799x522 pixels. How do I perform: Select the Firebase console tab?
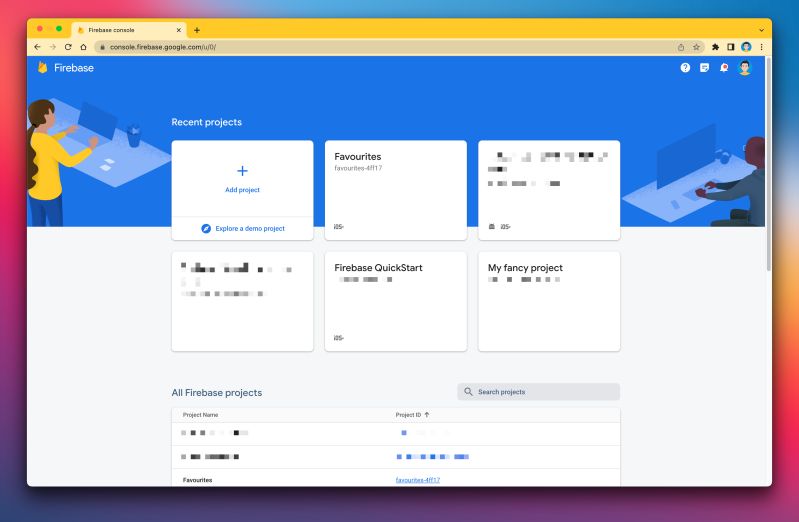coord(129,30)
